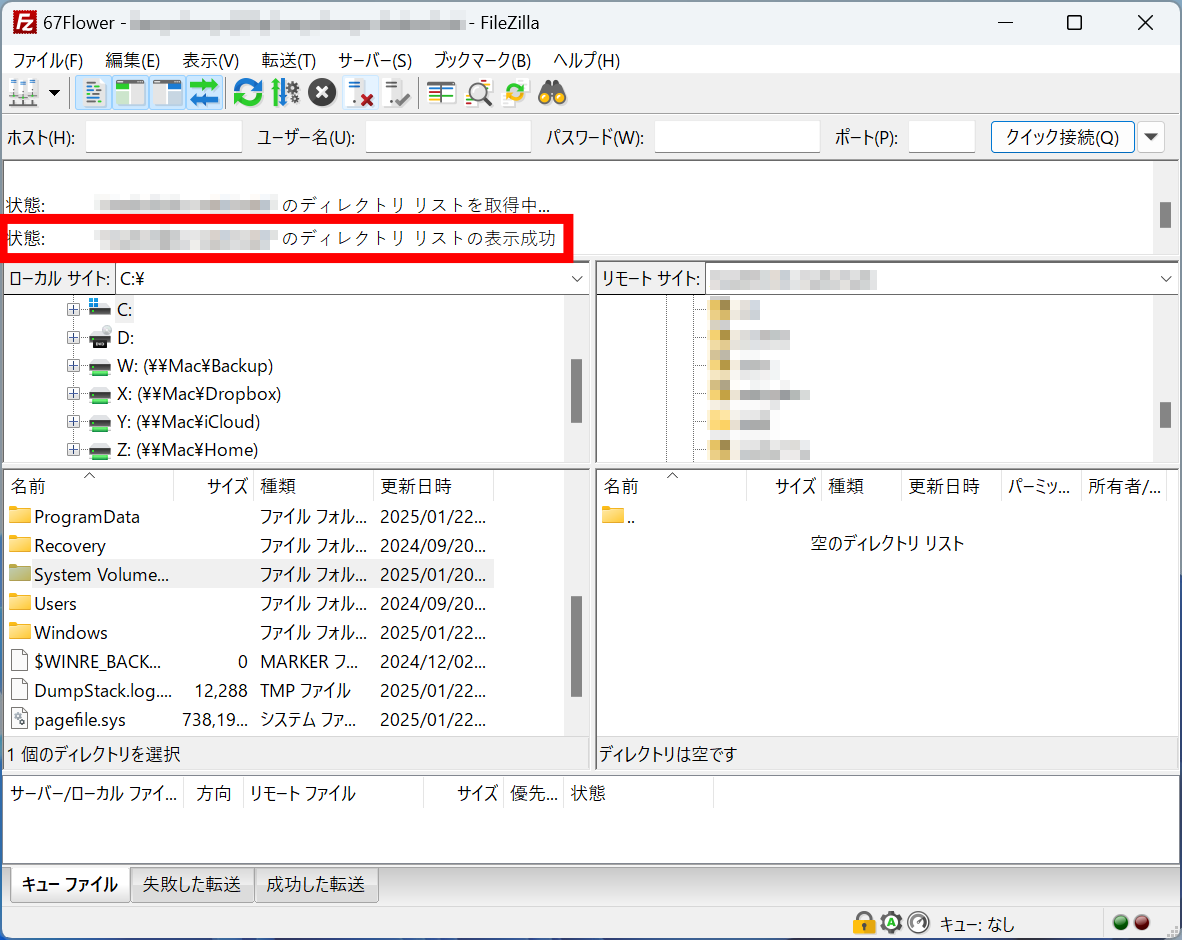
Task: Open the 表示(V) menu
Action: click(x=210, y=60)
